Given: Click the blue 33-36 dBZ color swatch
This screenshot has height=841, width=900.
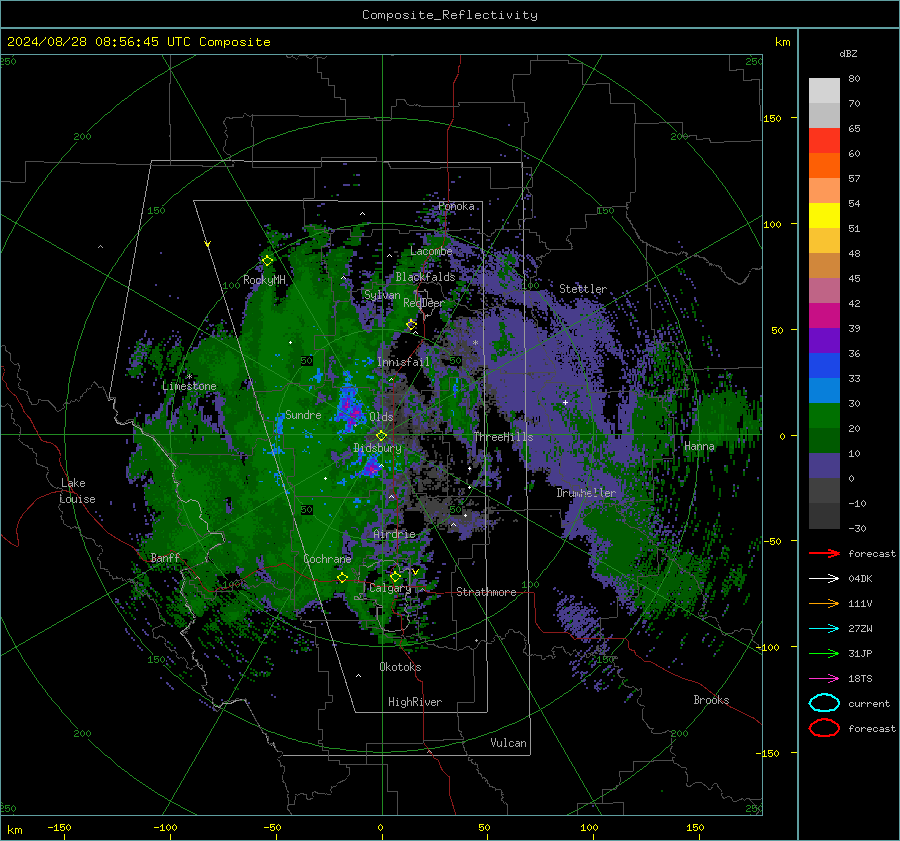Looking at the screenshot, I should (x=824, y=366).
